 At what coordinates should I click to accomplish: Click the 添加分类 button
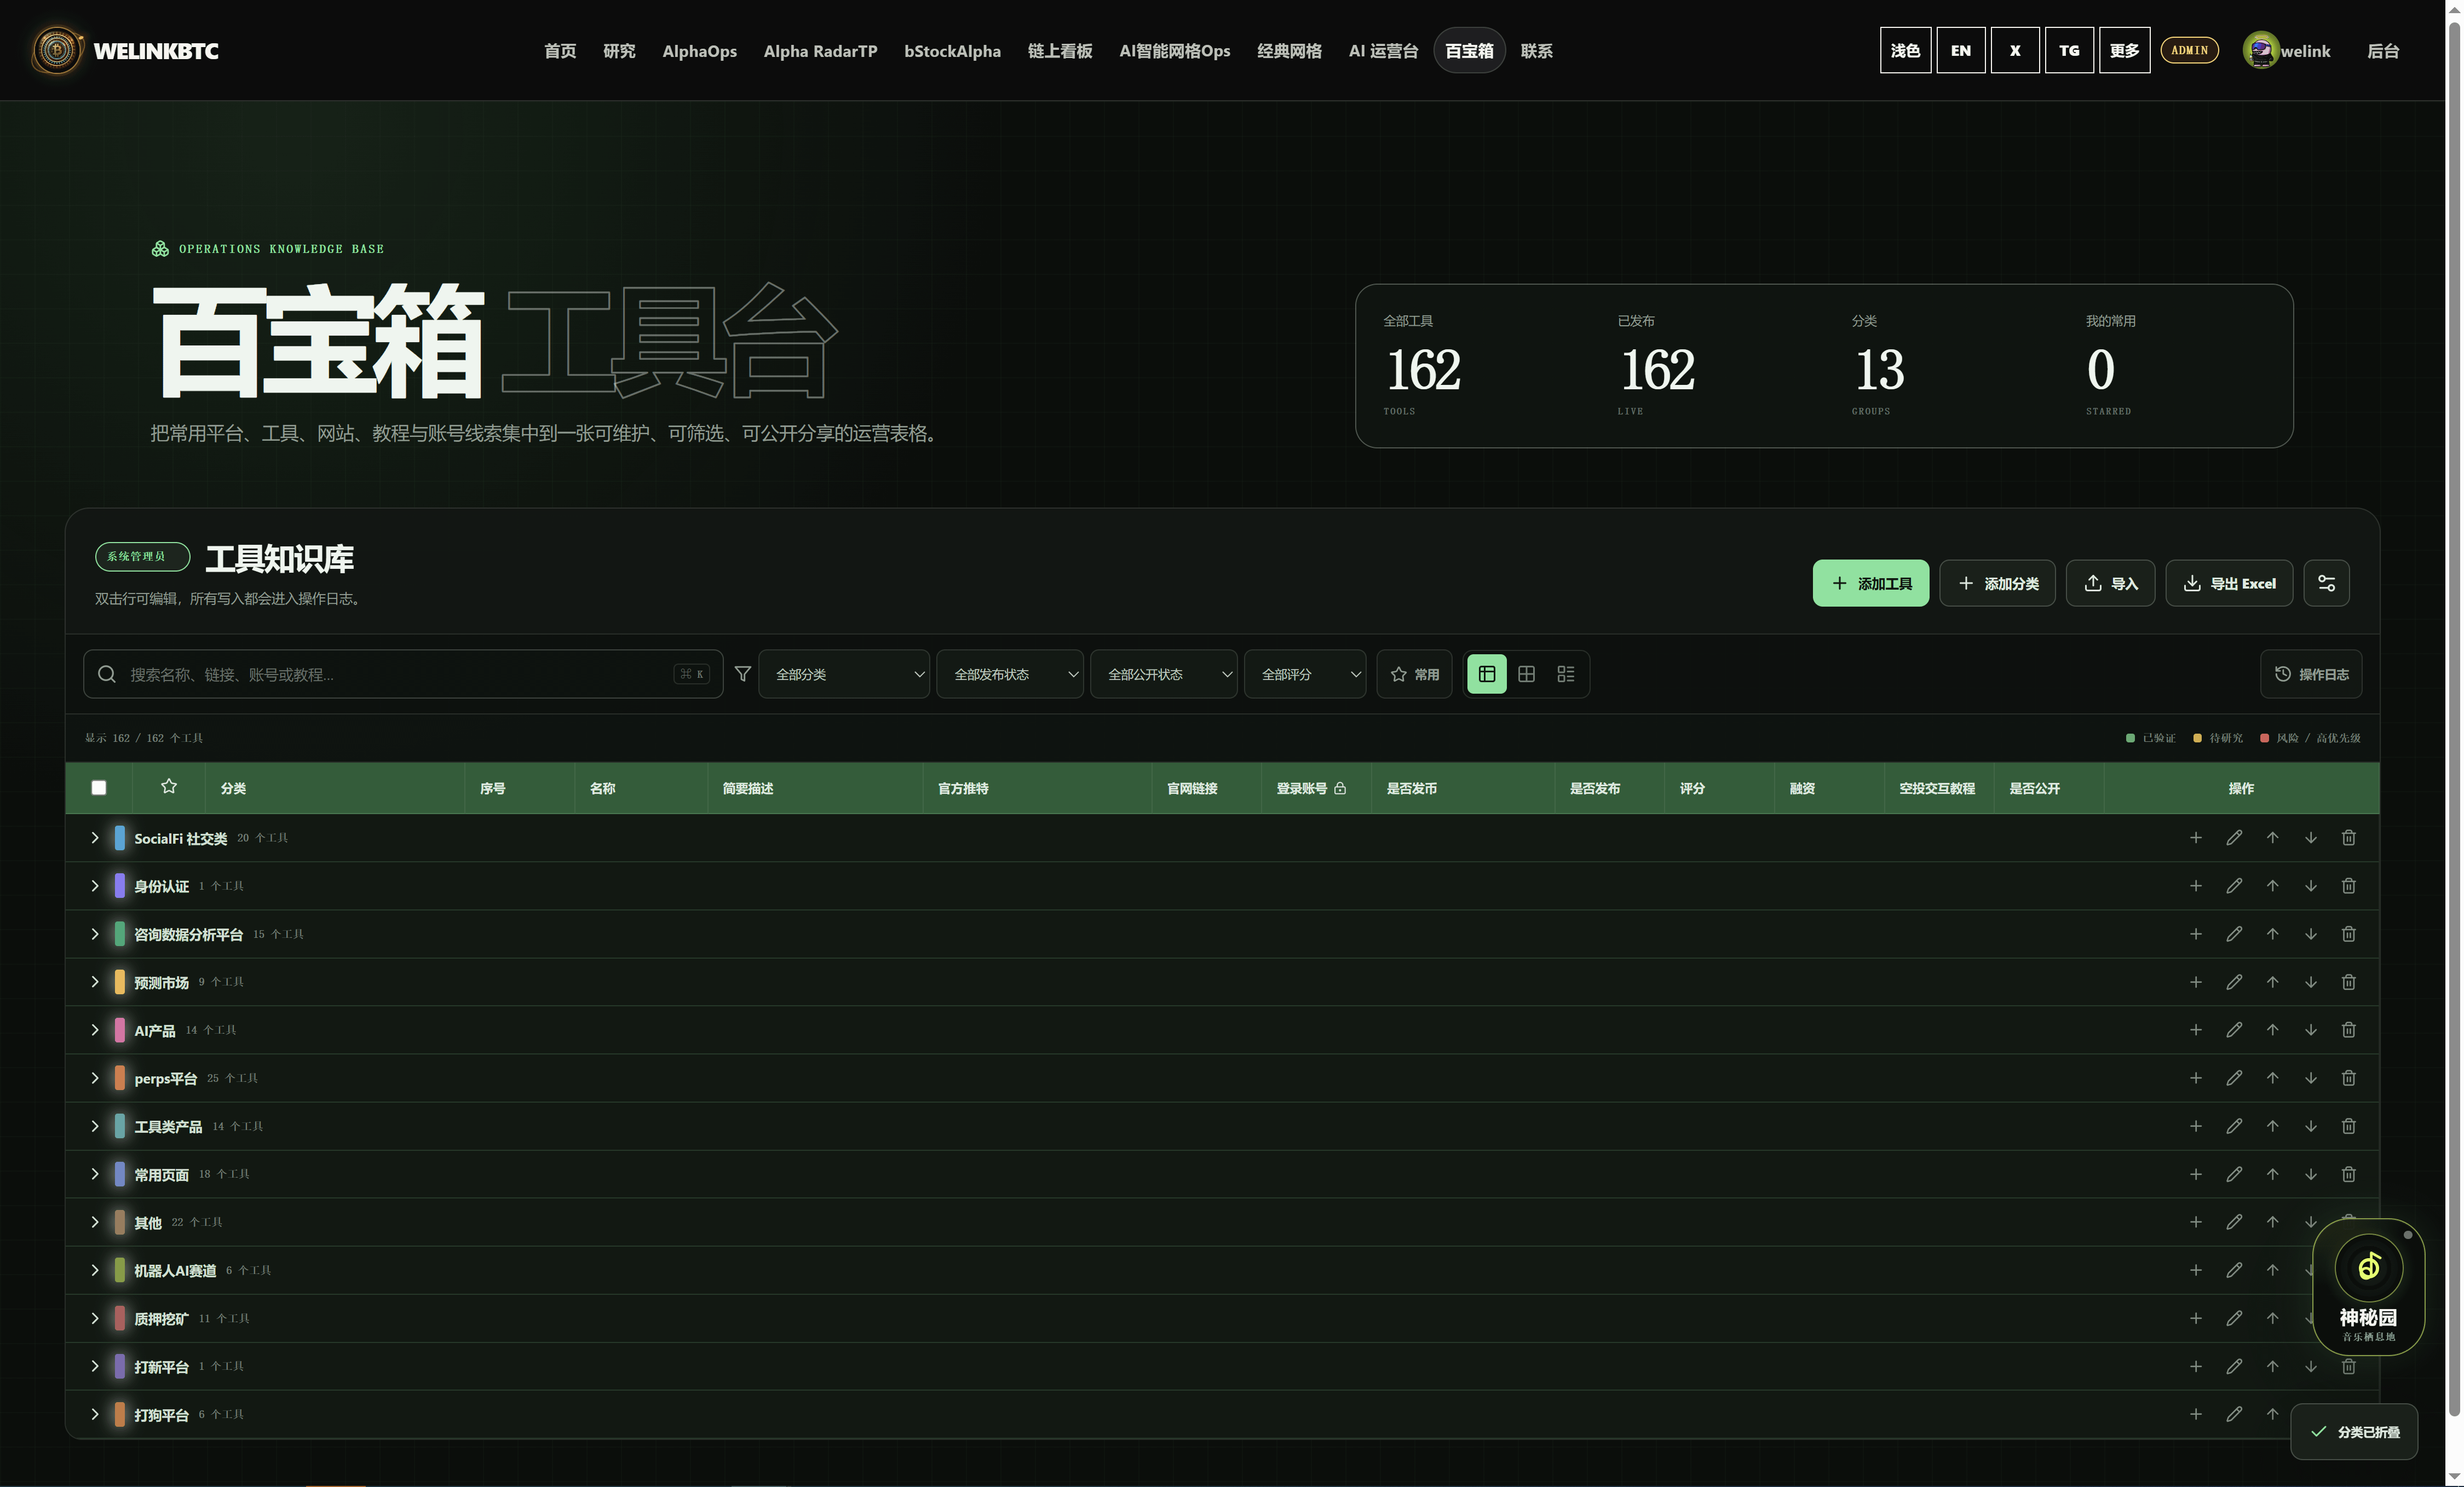(x=1997, y=583)
